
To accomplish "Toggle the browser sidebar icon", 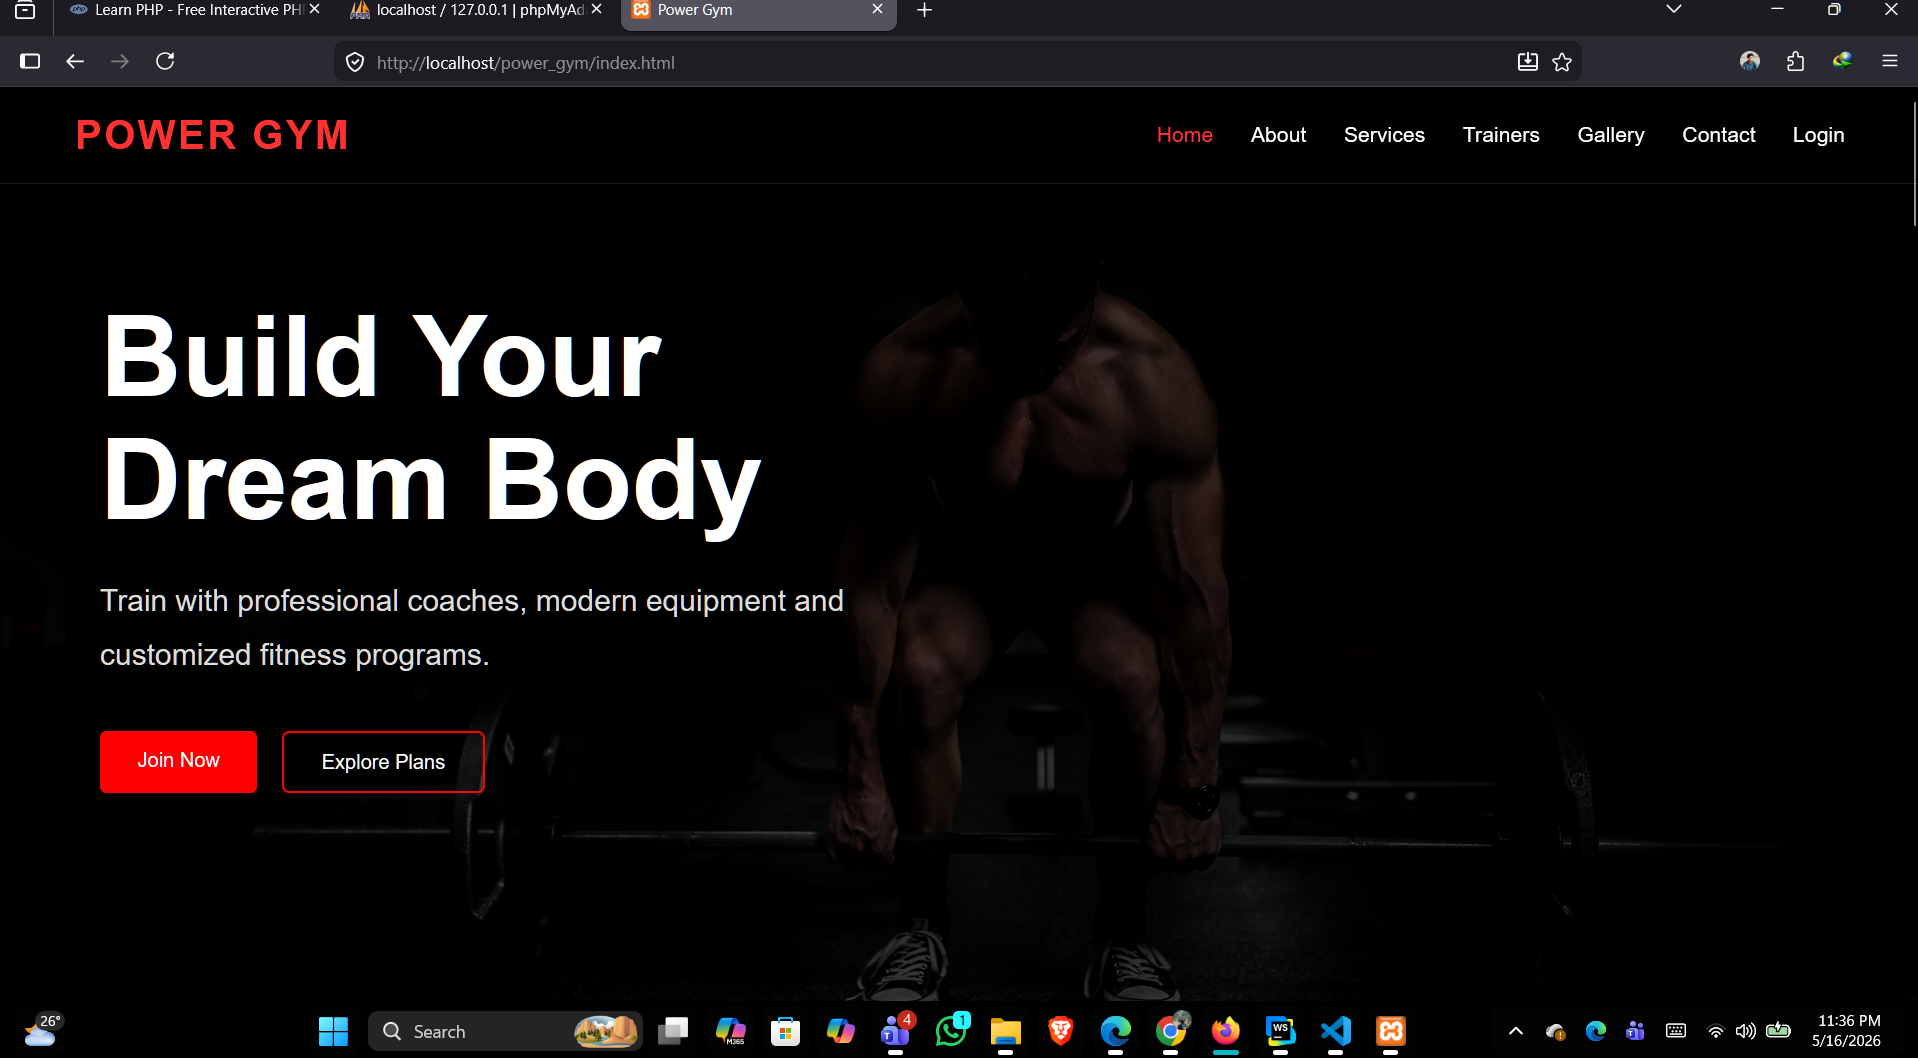I will (x=30, y=61).
